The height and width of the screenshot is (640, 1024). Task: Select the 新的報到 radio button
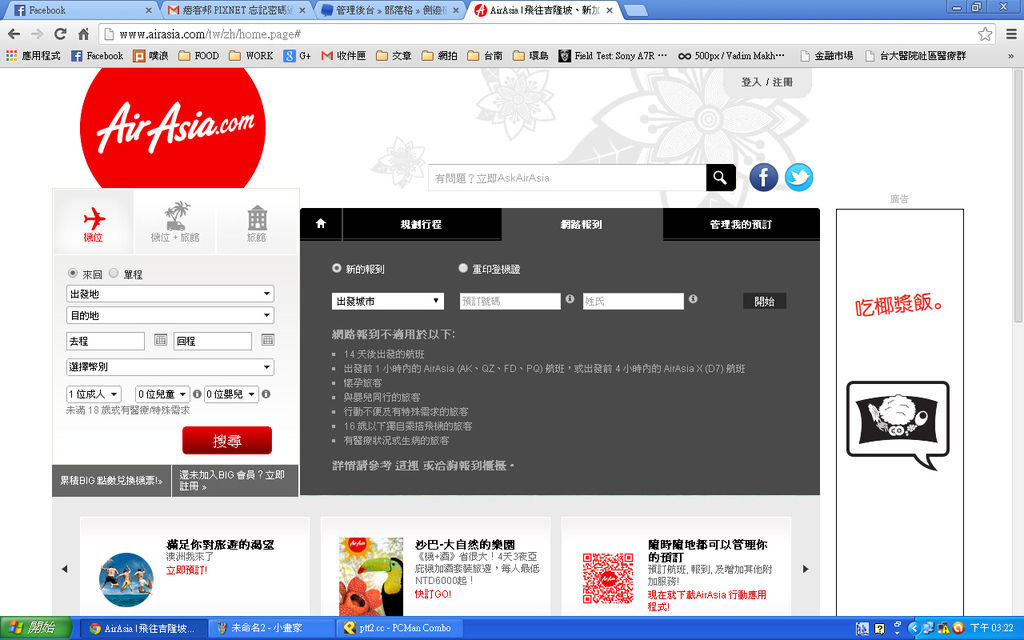coord(337,268)
